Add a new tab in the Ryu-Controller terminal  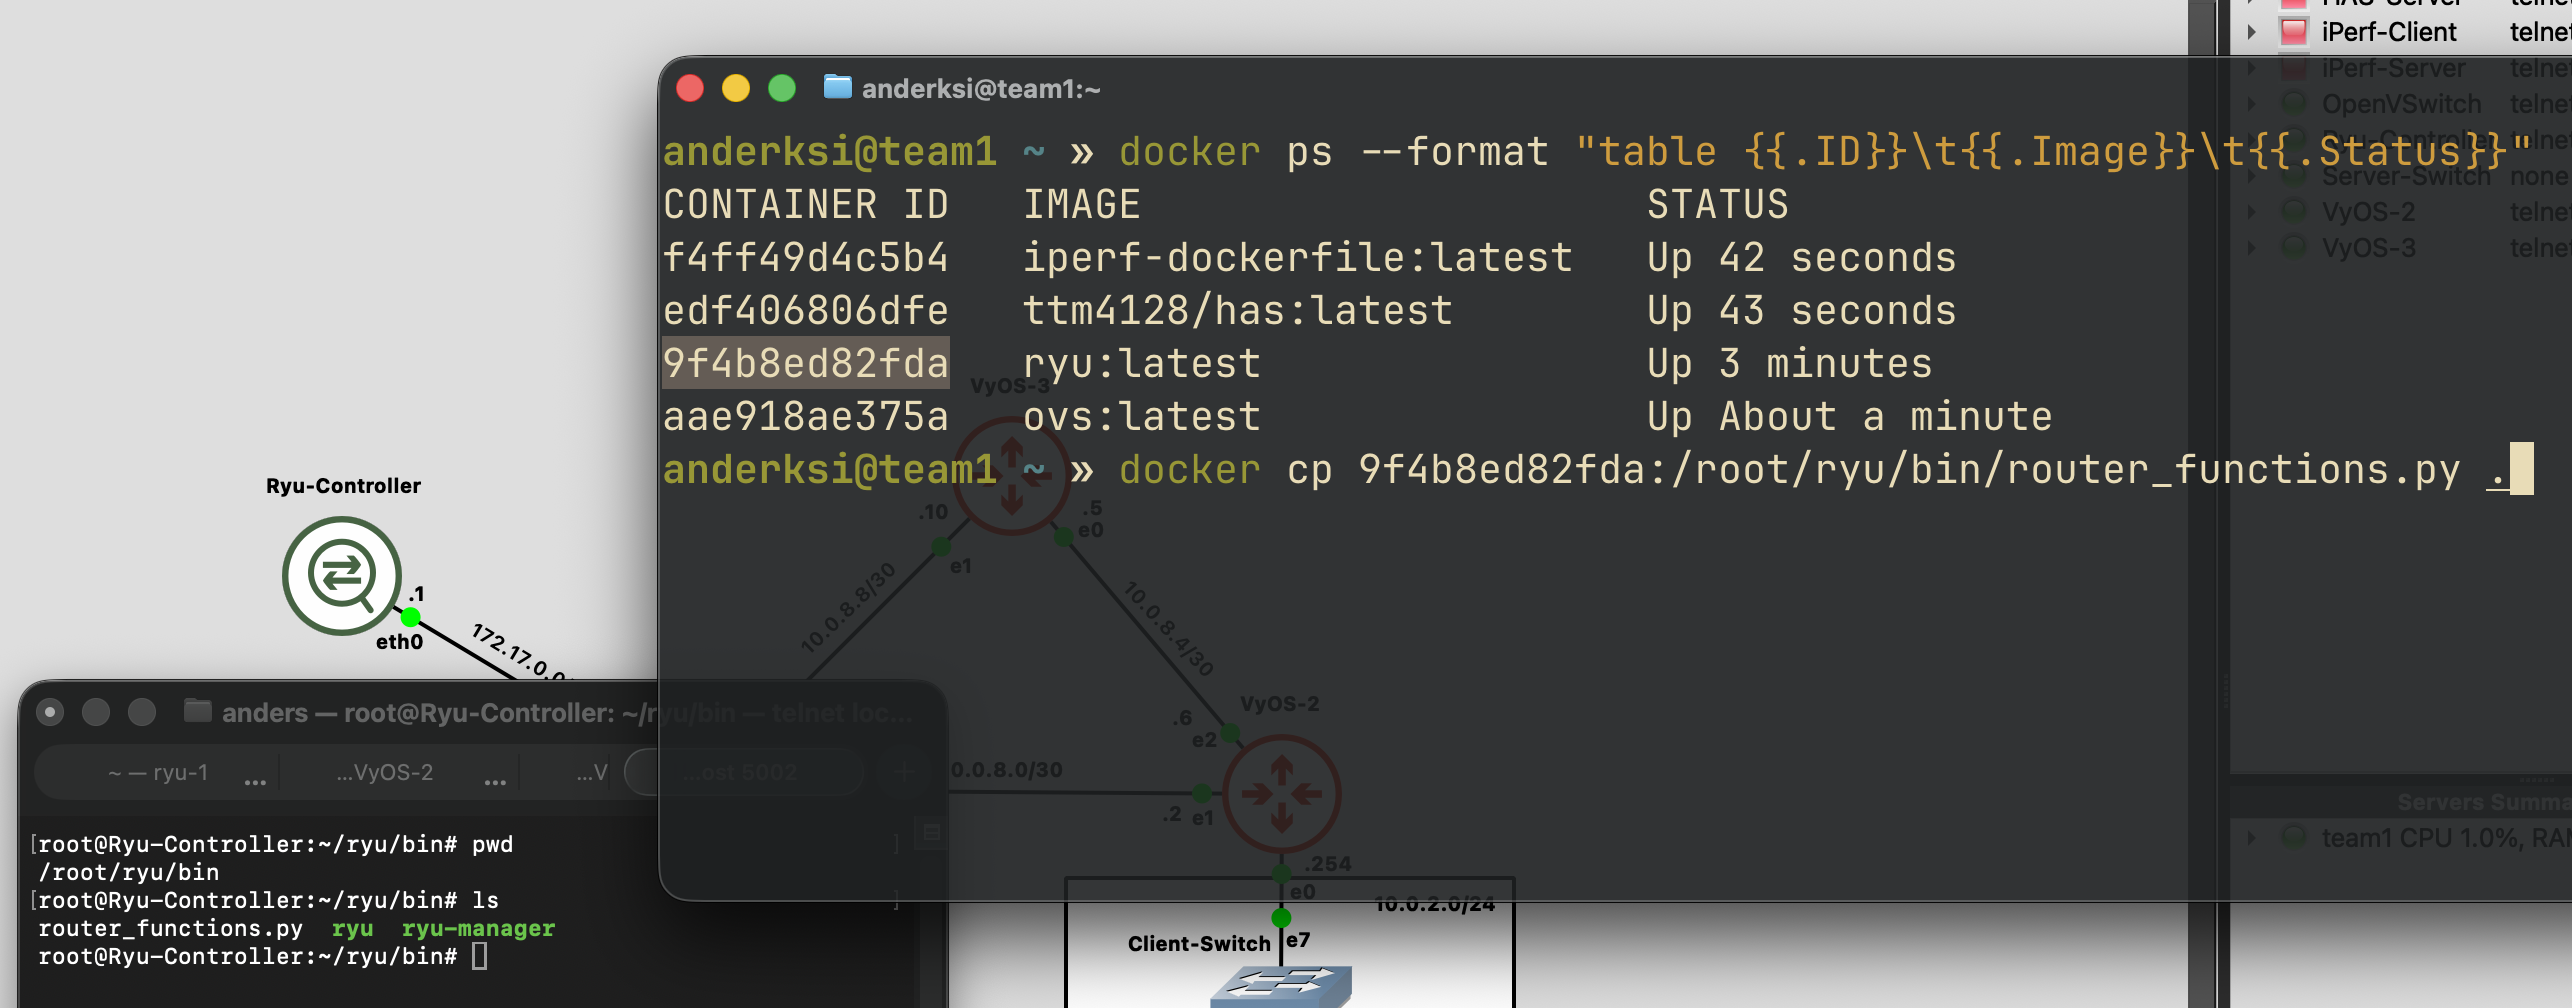(x=904, y=772)
